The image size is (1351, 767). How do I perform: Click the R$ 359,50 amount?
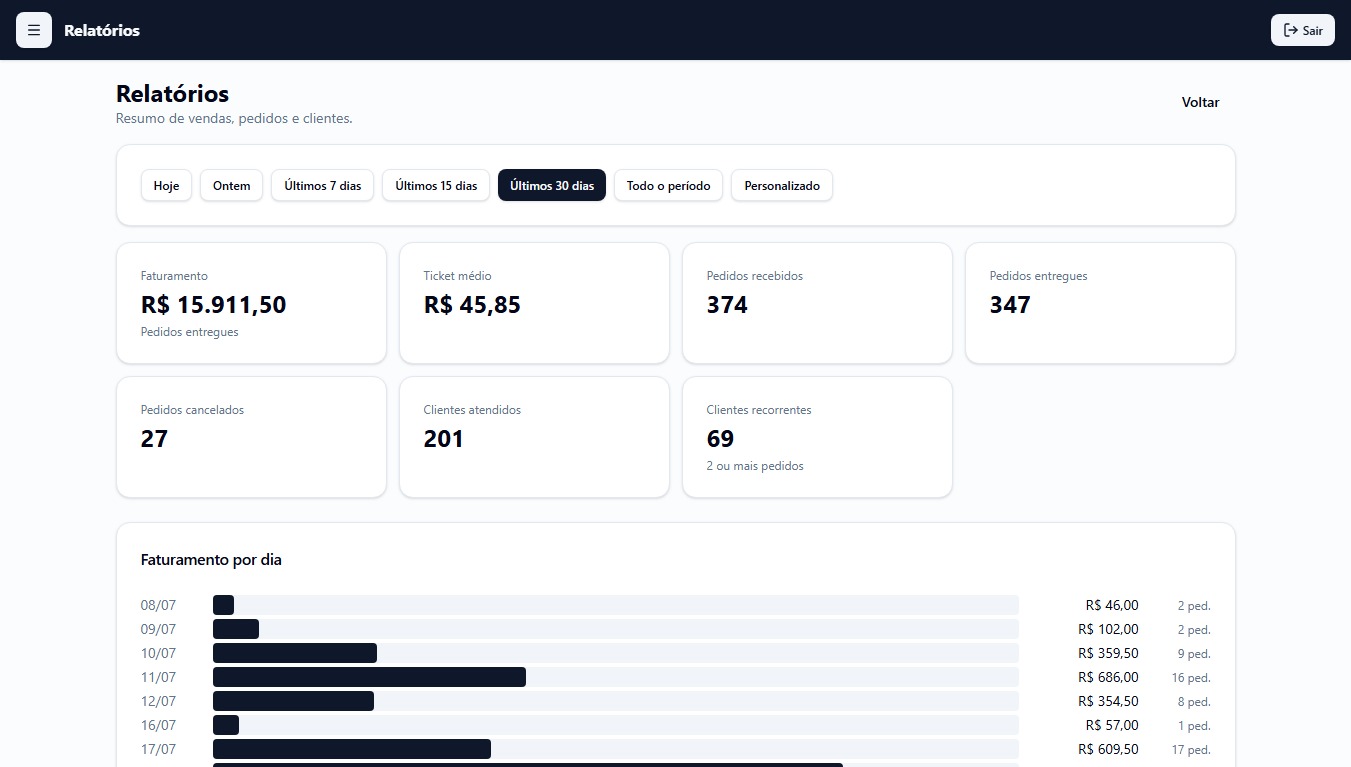1108,653
